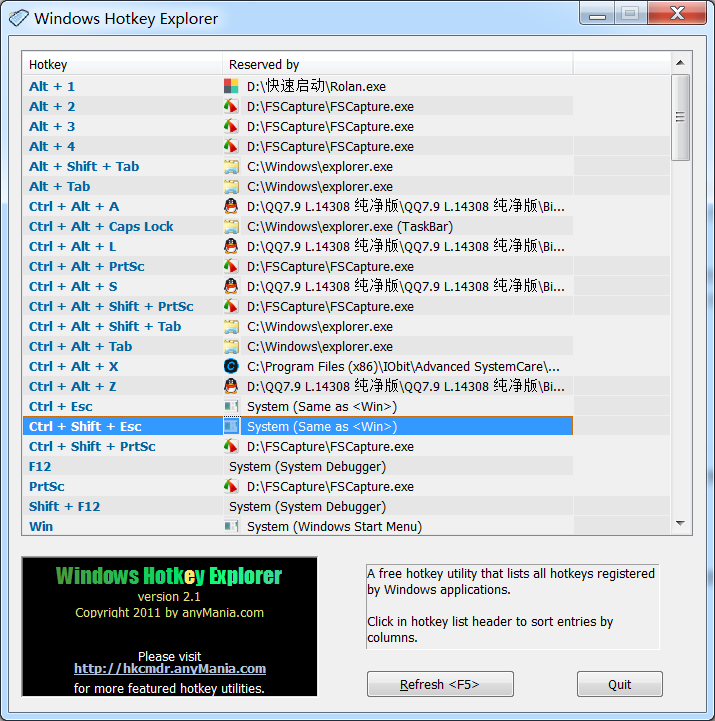Click the FSCapture icon in the PrtSc row

(x=231, y=486)
